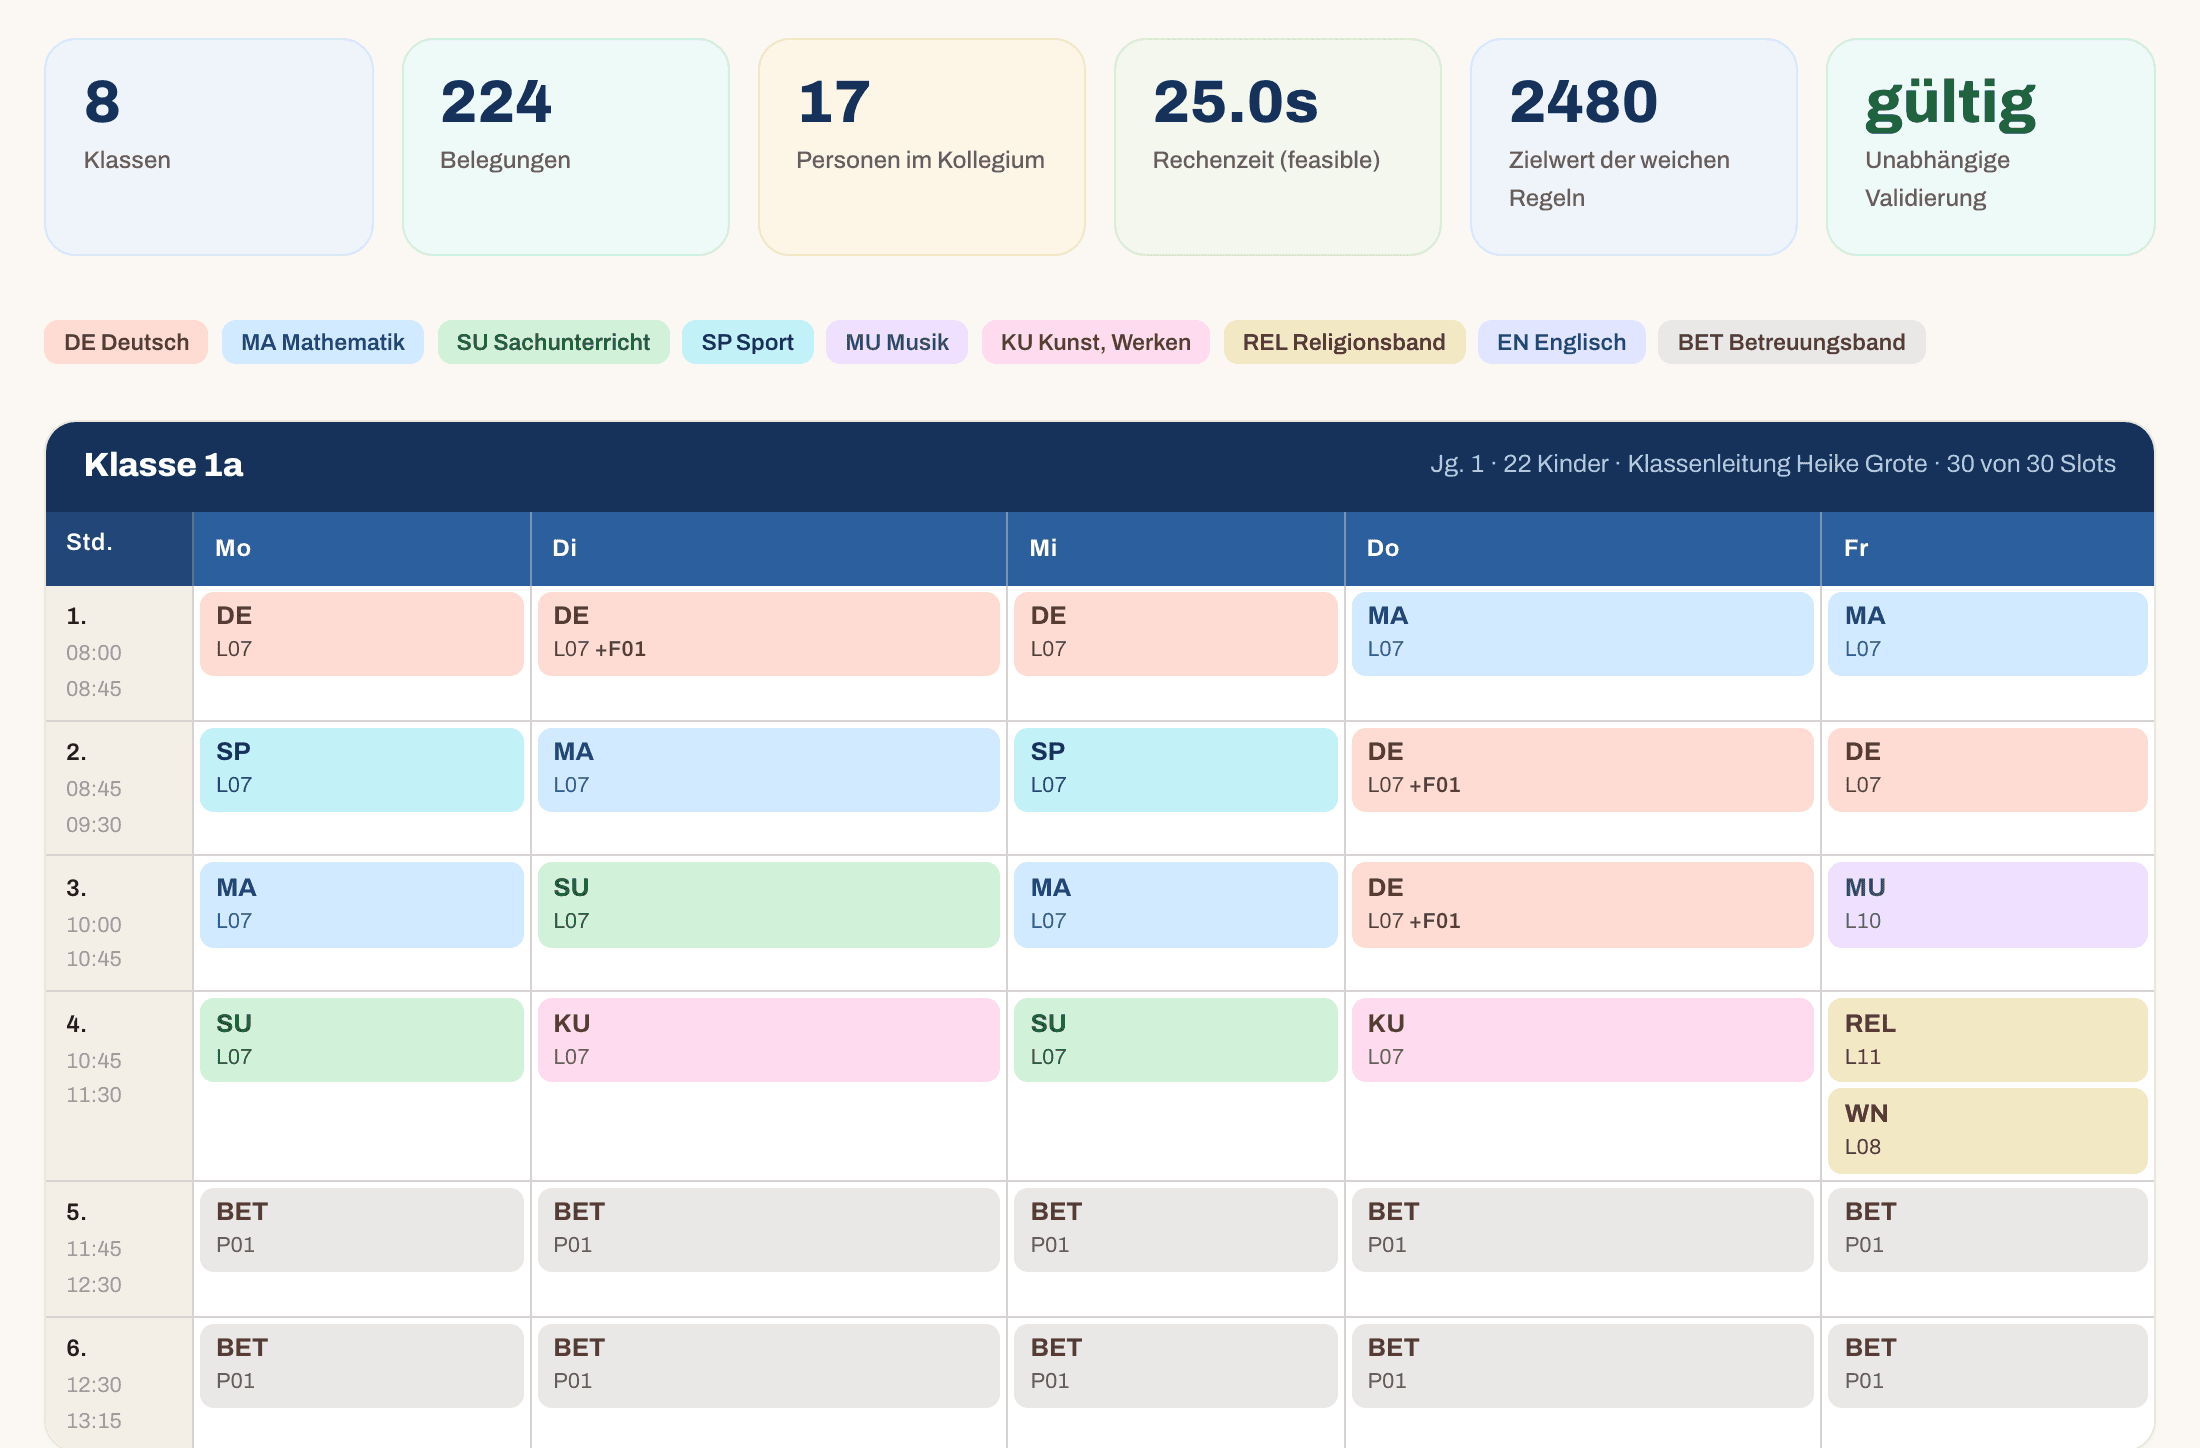2200x1448 pixels.
Task: Click the 'MA Mathematik' legend chip
Action: click(322, 342)
